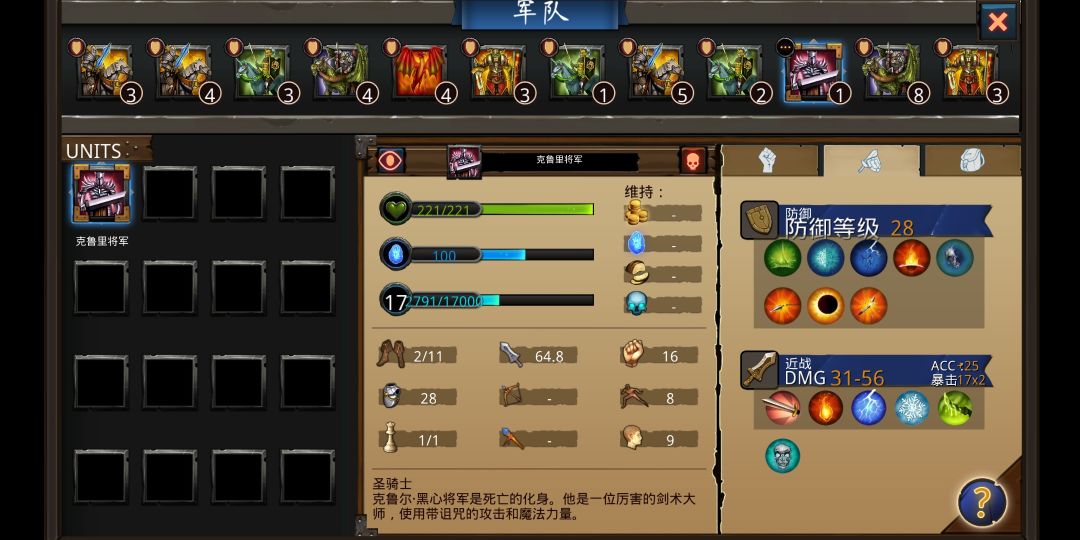1080x540 pixels.
Task: Click the ellipsis badge on selected army
Action: coord(785,47)
